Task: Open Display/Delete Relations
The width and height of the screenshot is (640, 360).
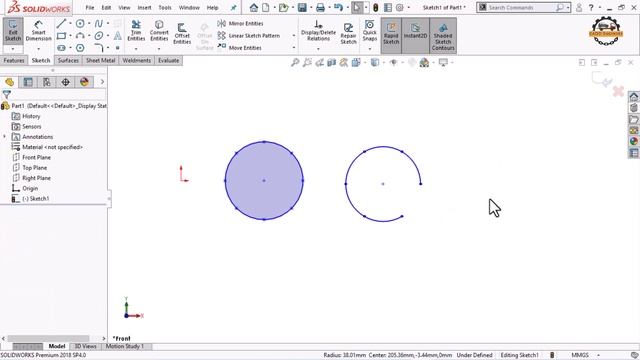Action: [318, 31]
